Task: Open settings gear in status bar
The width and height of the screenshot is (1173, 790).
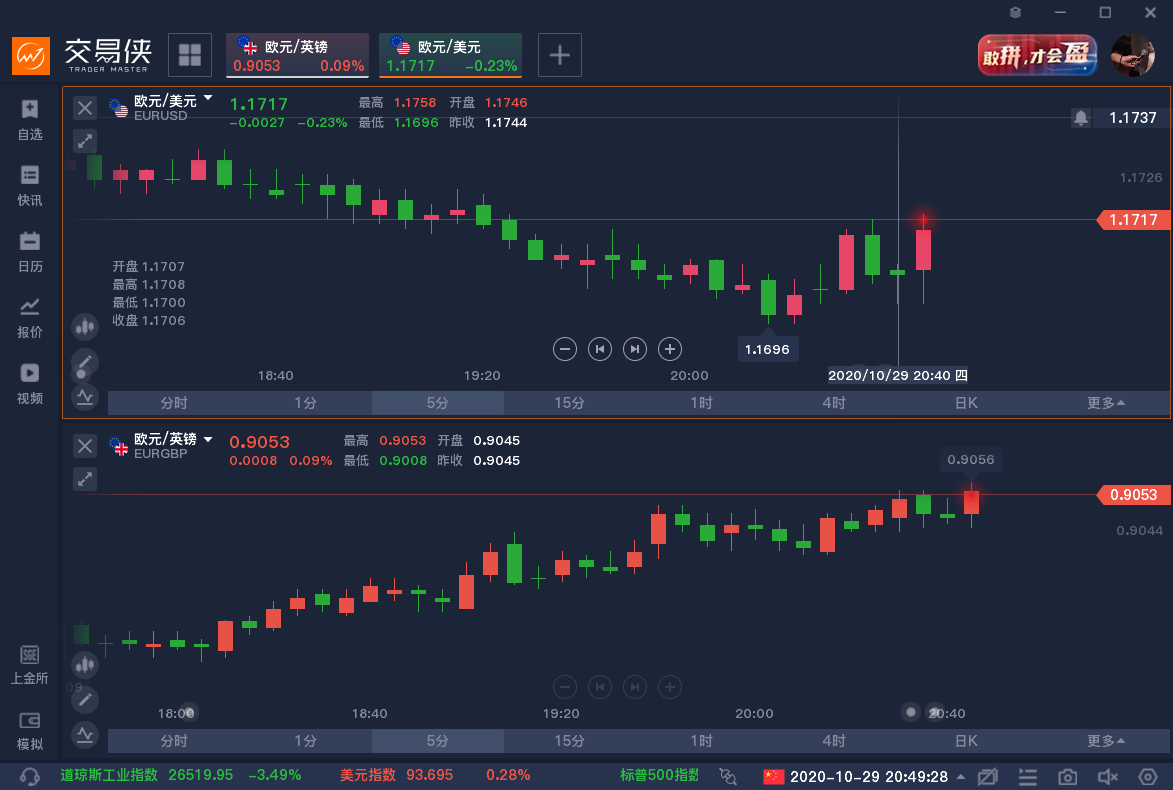Action: [x=1148, y=777]
